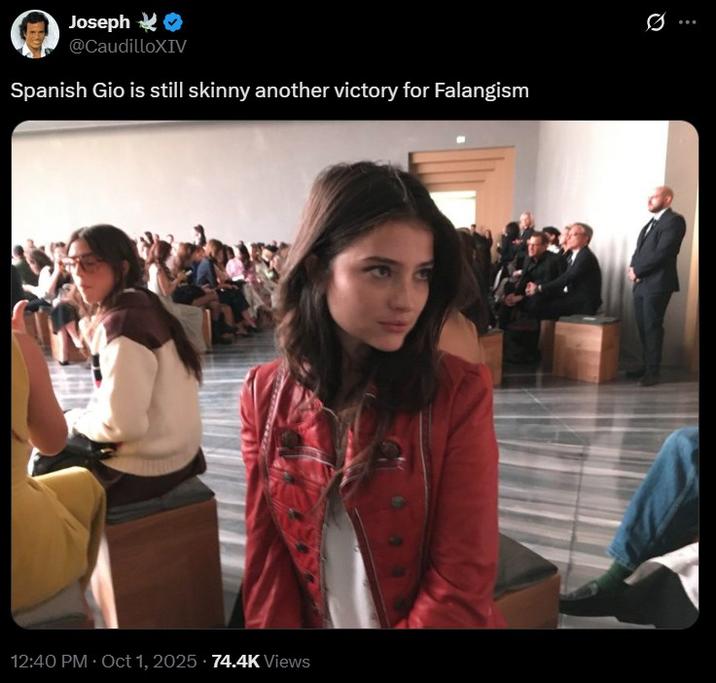Open the three-dot more options menu
Screen dimensions: 716x683
click(x=687, y=22)
